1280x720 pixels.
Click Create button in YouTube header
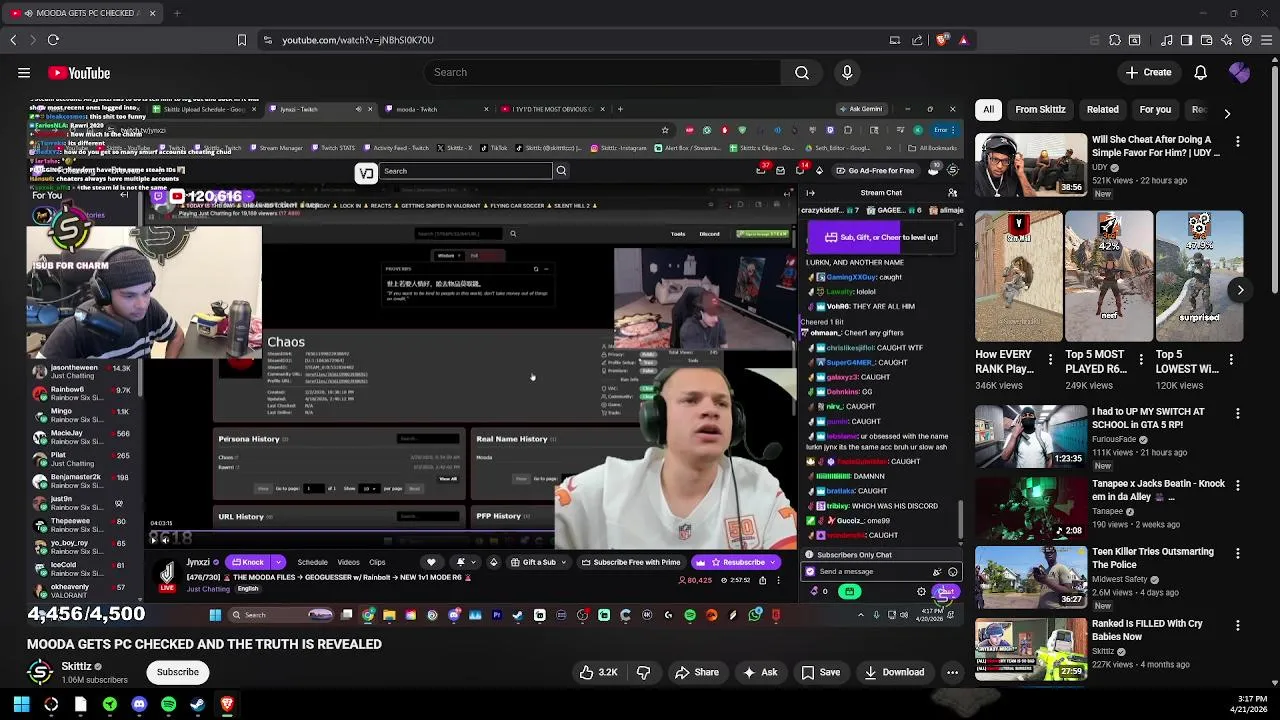(x=1148, y=72)
